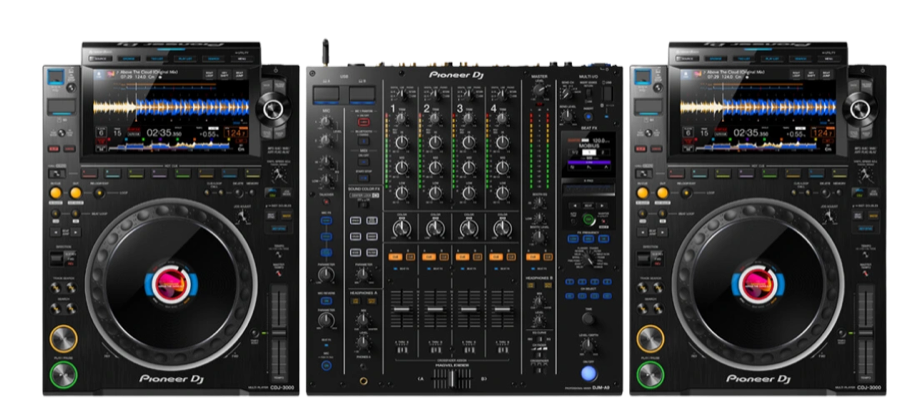Click the 02:35 time readout, left CDJ-3000
Viewport: 900px width, 416px height.
pyautogui.click(x=164, y=133)
